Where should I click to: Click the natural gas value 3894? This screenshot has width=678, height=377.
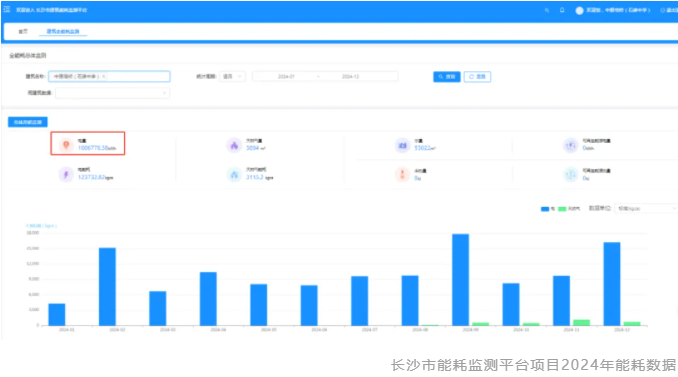click(253, 148)
